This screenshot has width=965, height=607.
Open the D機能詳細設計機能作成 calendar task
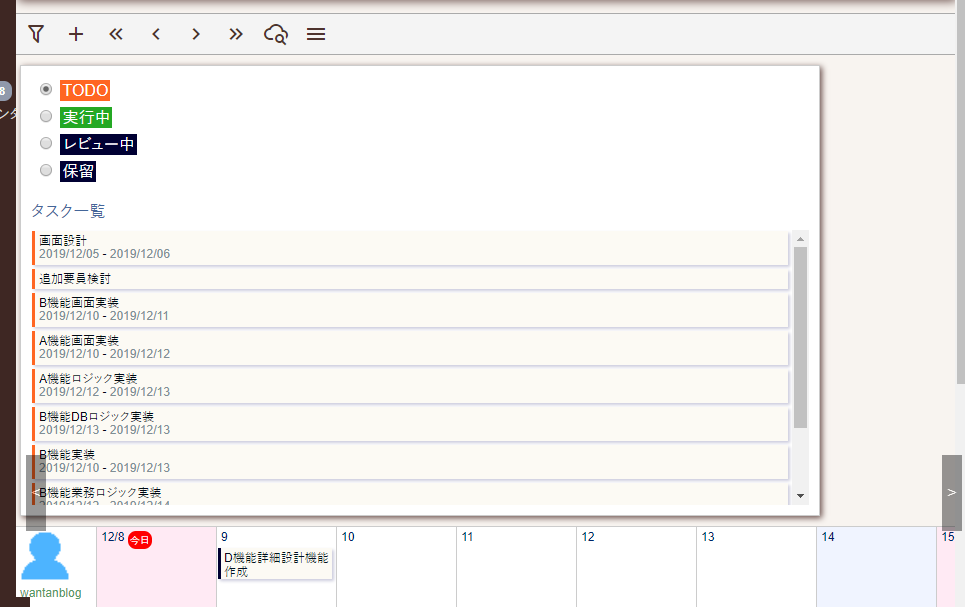click(x=275, y=564)
